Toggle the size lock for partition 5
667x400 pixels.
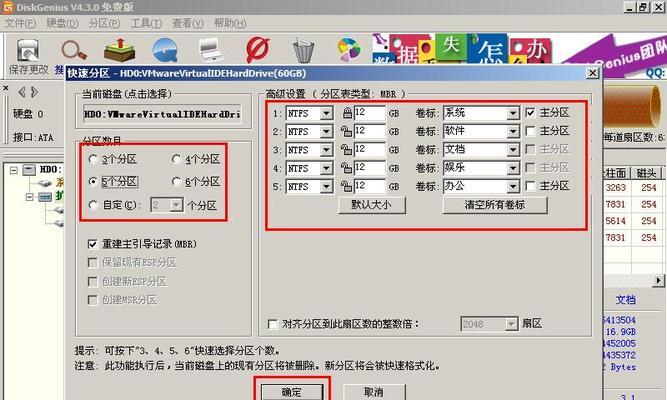(346, 186)
